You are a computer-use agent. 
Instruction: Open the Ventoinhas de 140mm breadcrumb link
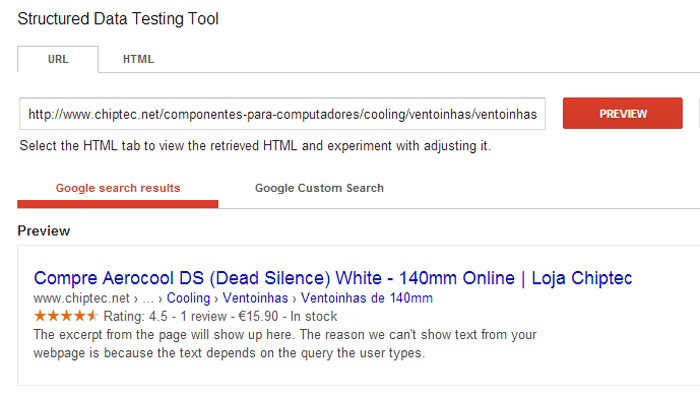pyautogui.click(x=367, y=298)
